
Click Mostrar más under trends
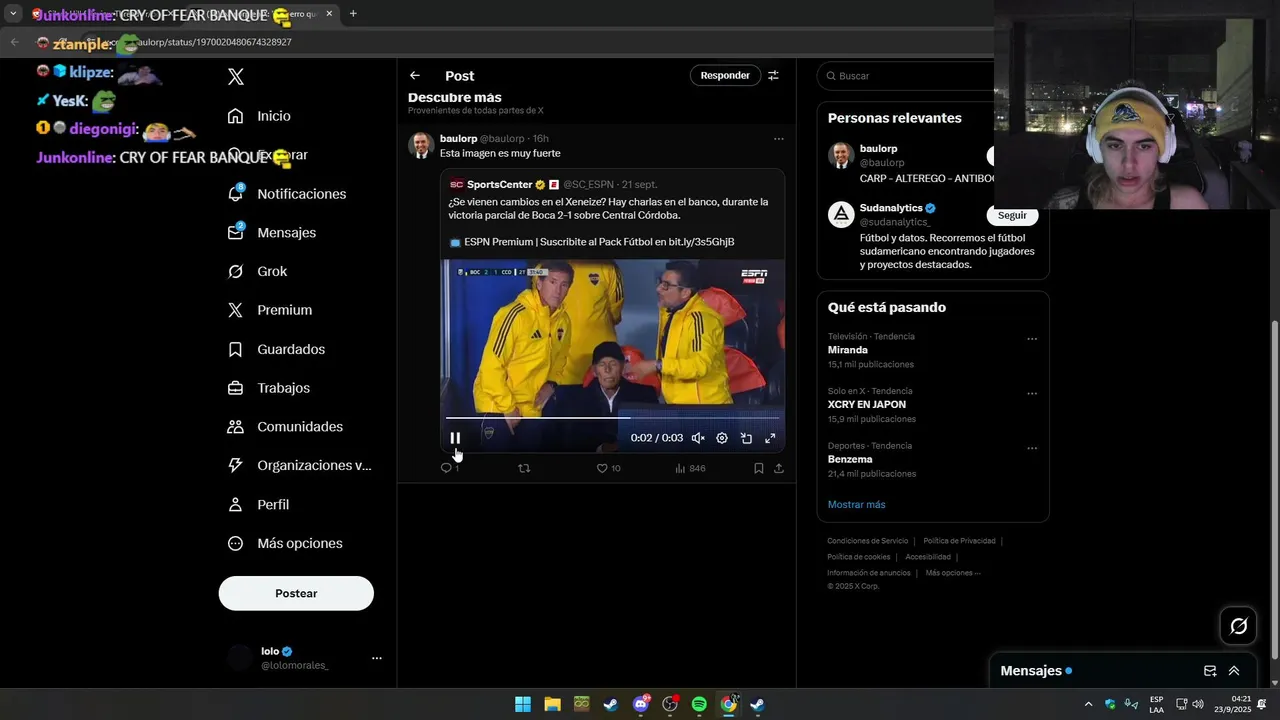coord(856,505)
